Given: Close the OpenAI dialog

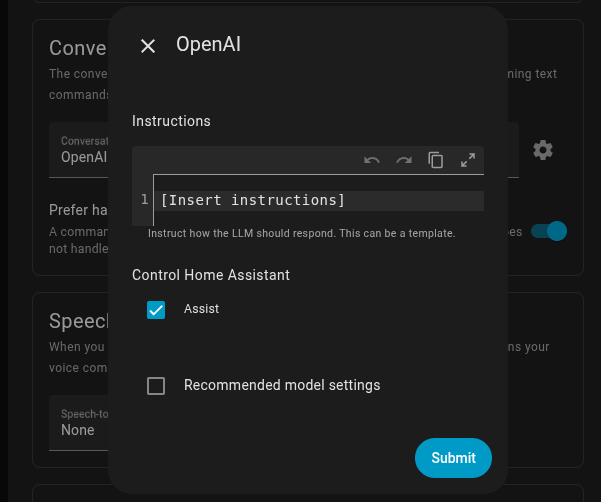Looking at the screenshot, I should (x=148, y=46).
